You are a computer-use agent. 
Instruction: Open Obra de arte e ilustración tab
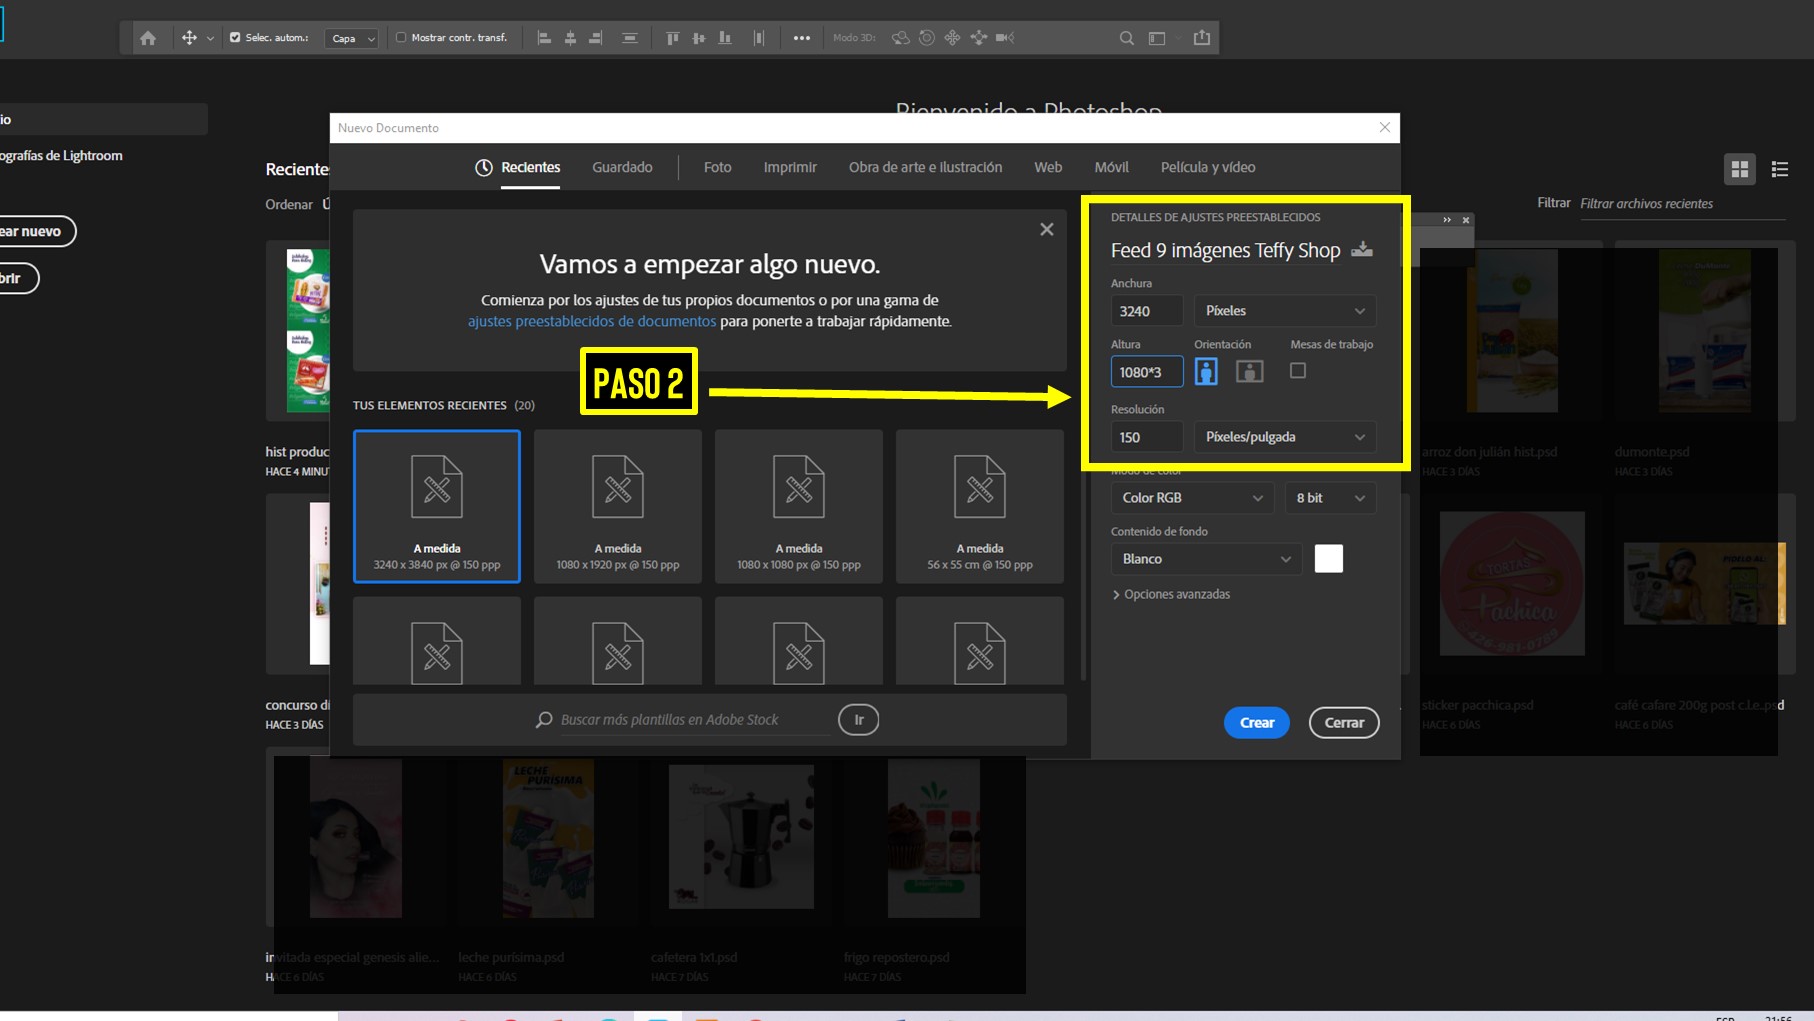[x=925, y=167]
